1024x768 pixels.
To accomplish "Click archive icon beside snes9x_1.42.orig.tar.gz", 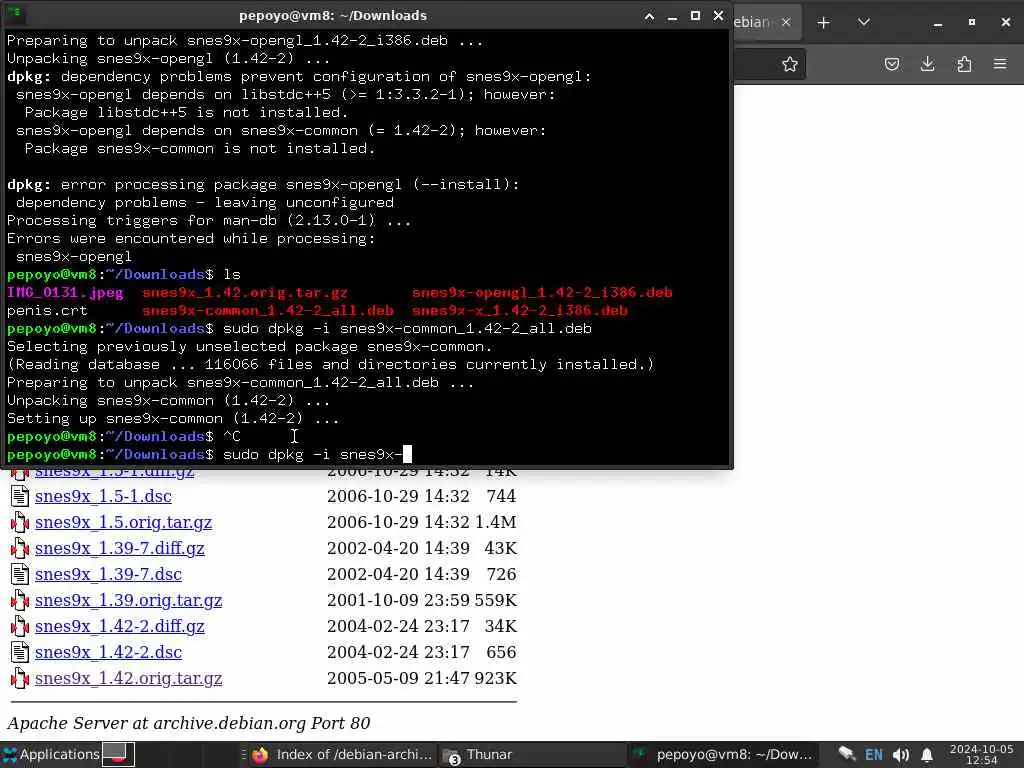I will pyautogui.click(x=20, y=679).
